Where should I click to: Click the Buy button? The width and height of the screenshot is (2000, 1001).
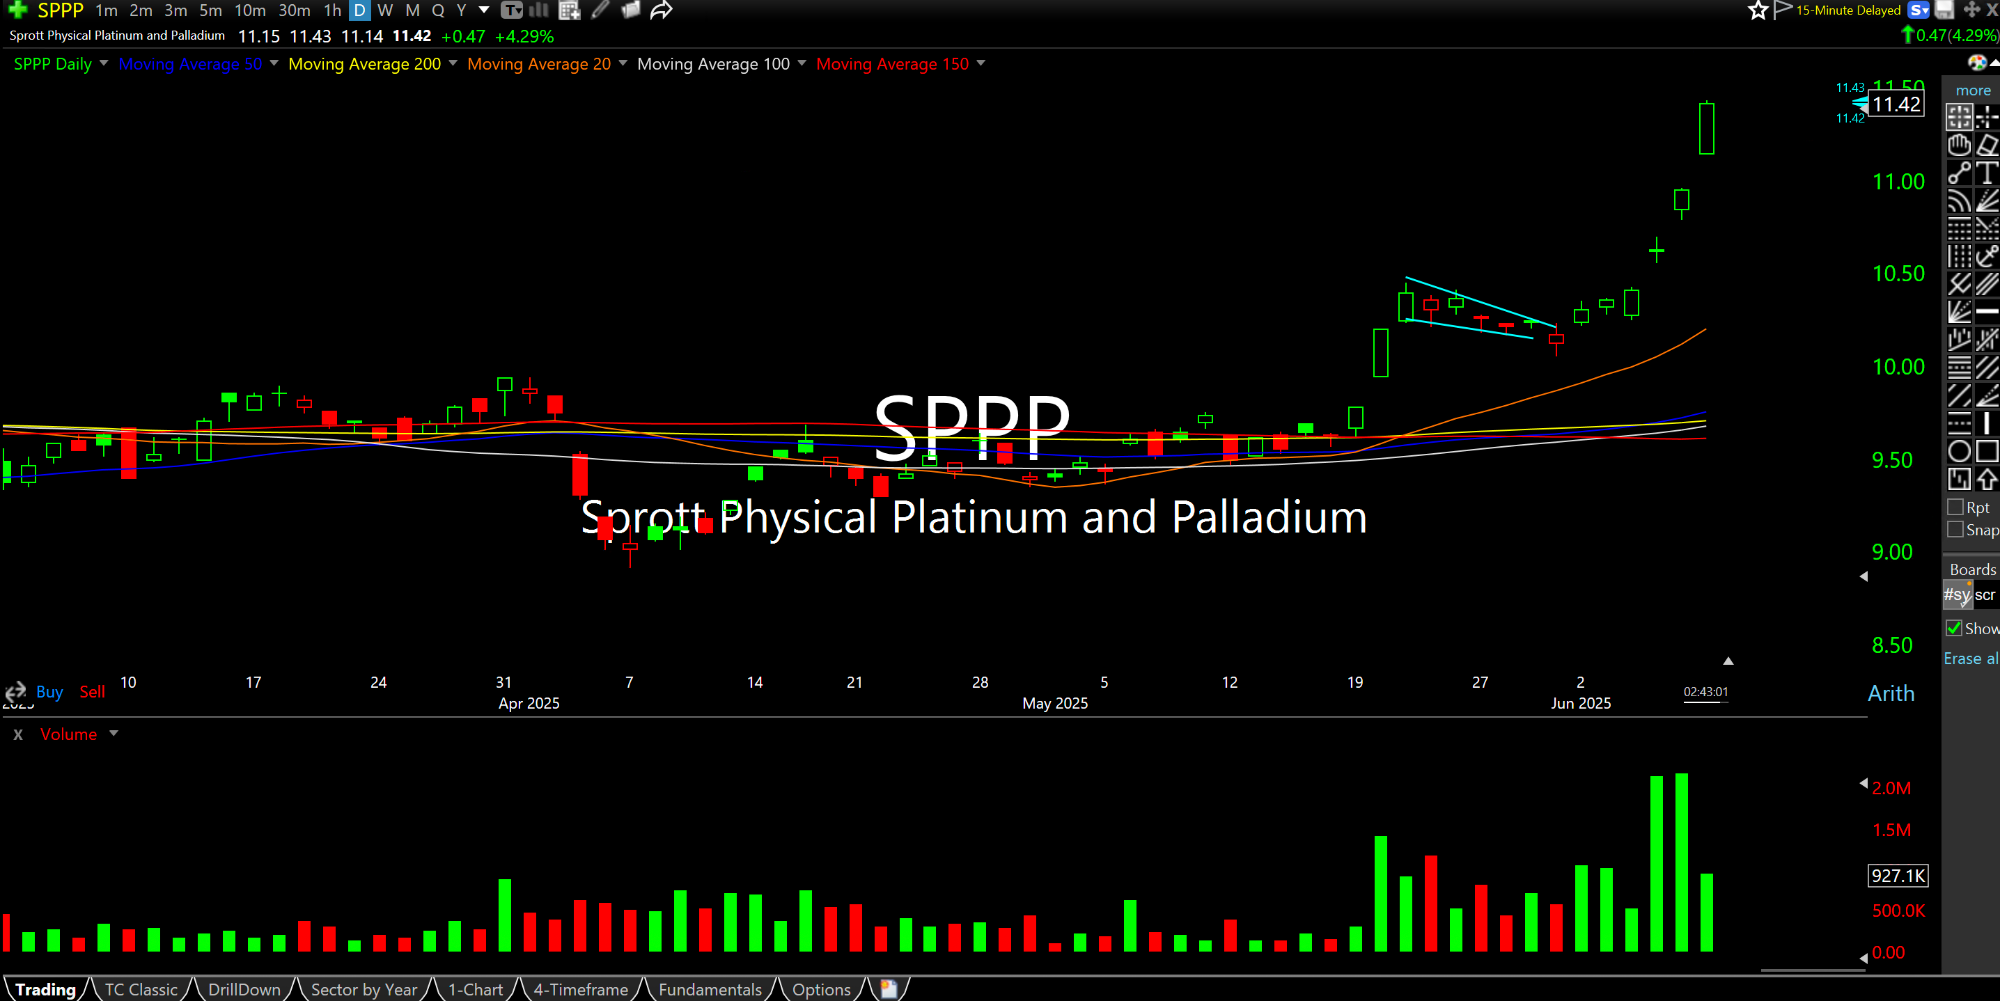coord(49,692)
